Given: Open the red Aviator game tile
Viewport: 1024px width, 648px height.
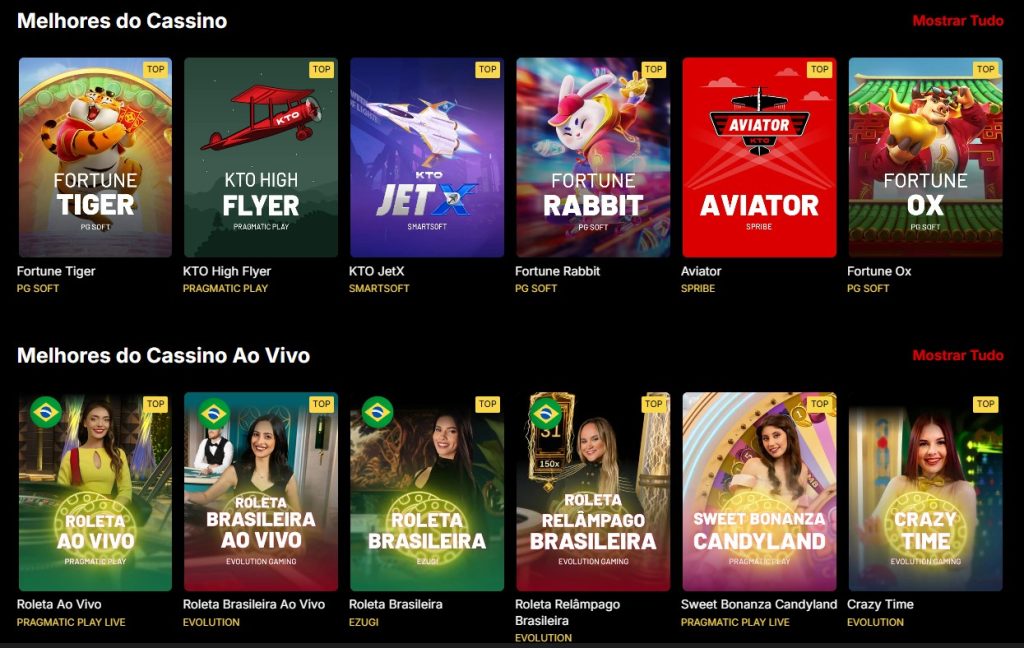Looking at the screenshot, I should pyautogui.click(x=760, y=157).
